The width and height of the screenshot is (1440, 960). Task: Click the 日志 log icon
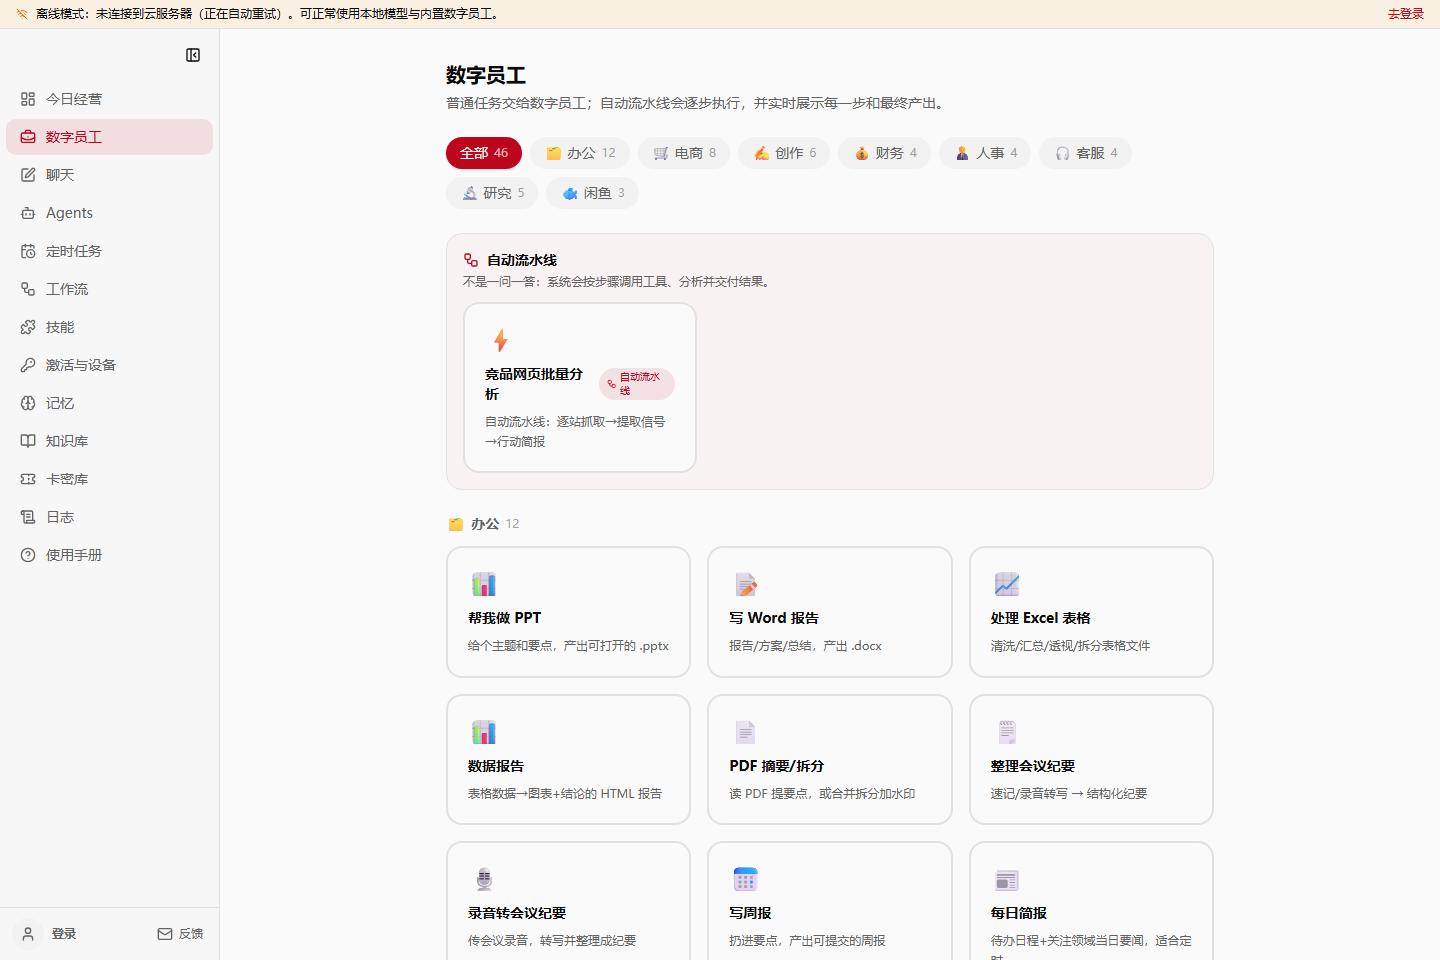point(28,517)
